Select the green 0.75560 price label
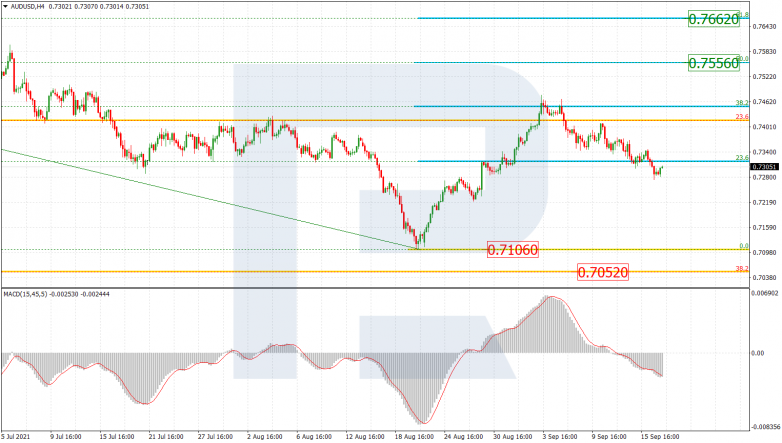782x443 pixels. pyautogui.click(x=713, y=63)
